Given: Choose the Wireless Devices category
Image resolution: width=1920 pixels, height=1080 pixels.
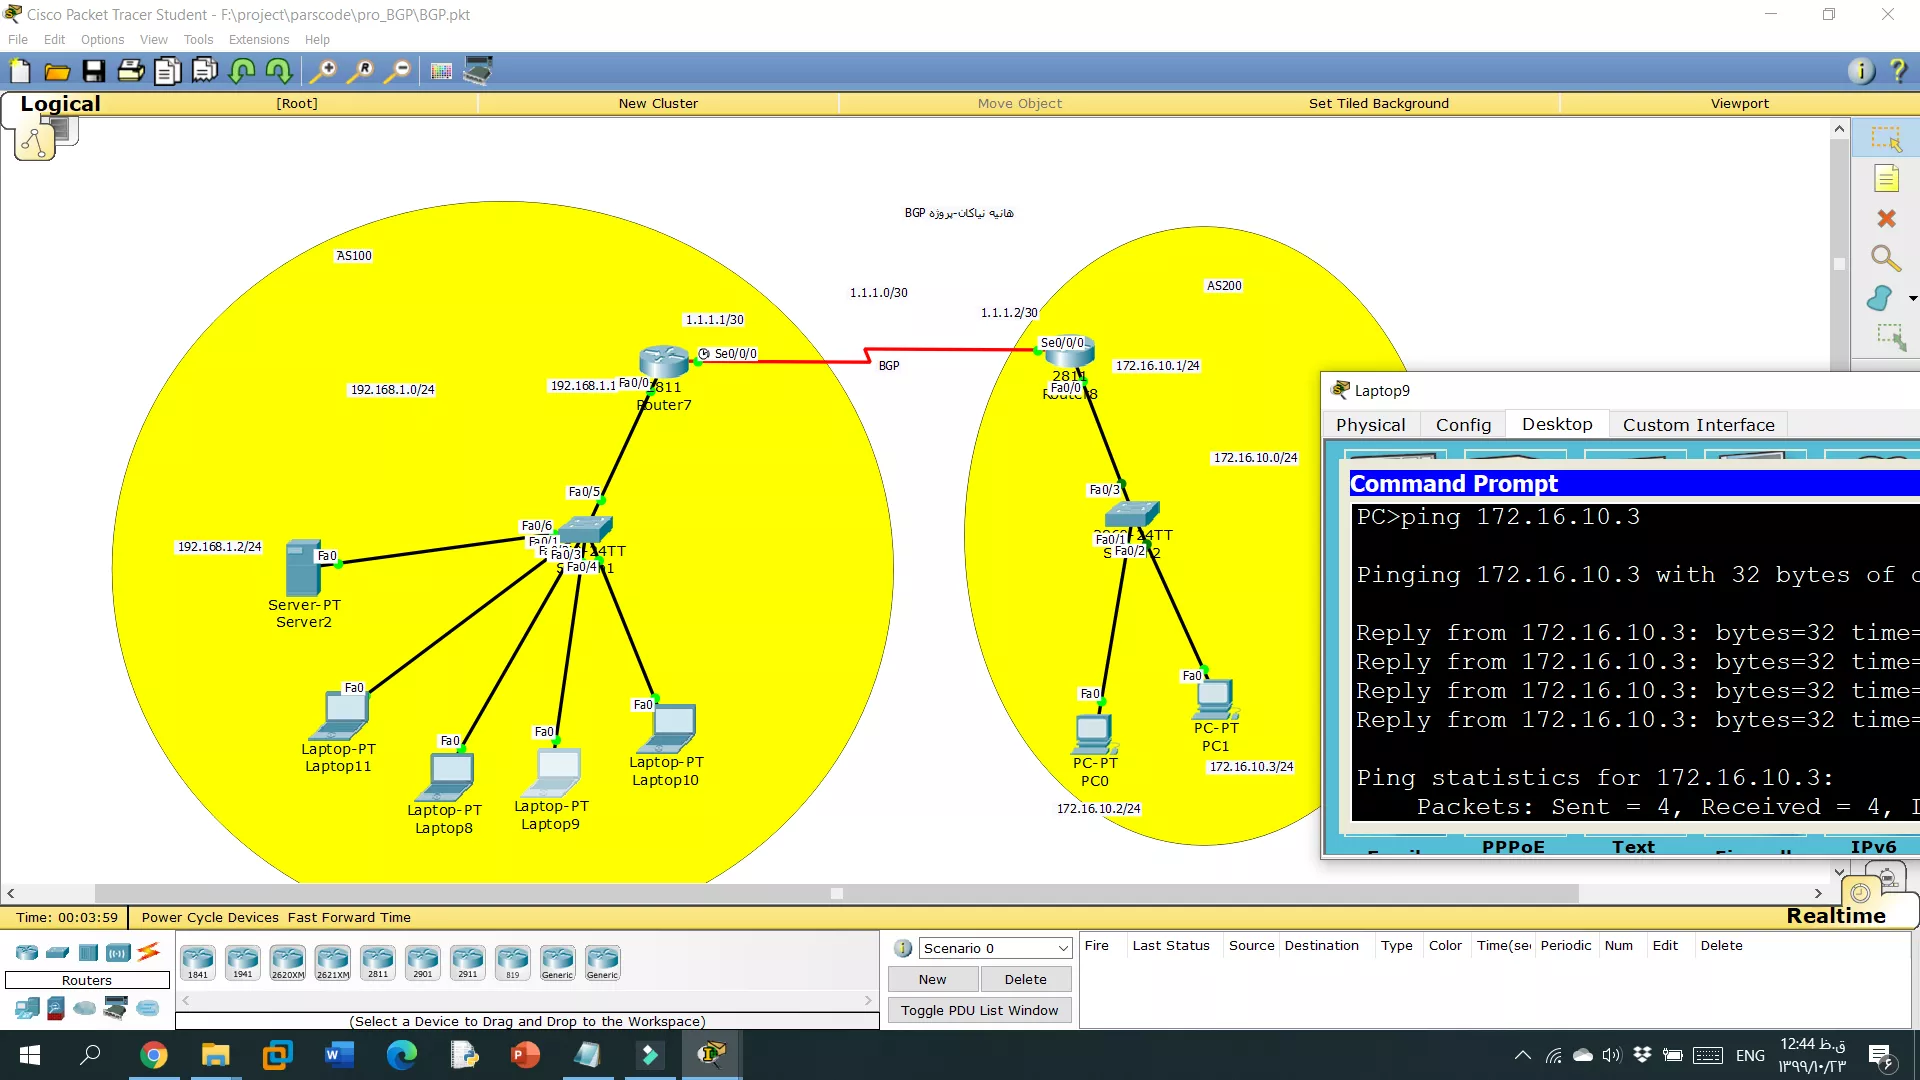Looking at the screenshot, I should [x=118, y=952].
